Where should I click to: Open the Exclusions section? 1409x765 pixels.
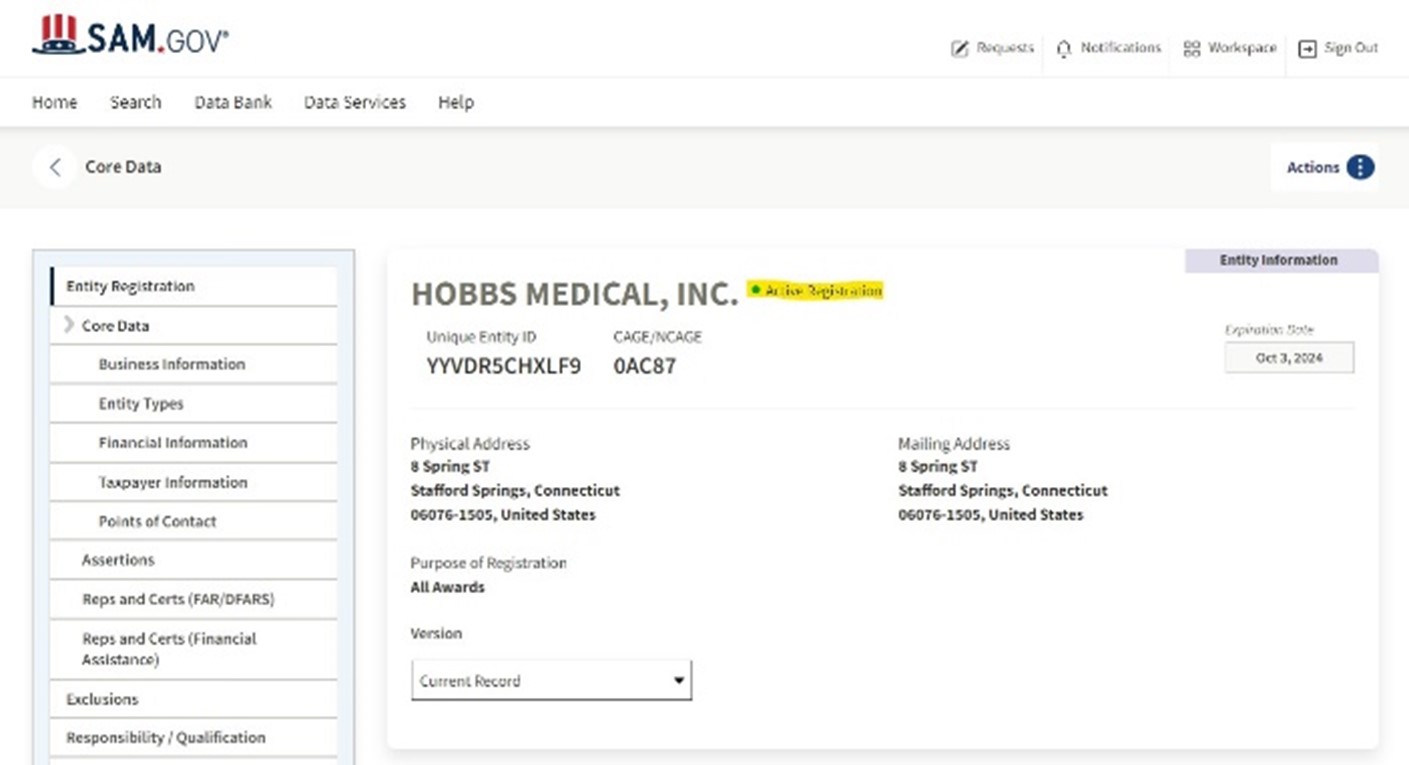pyautogui.click(x=194, y=699)
